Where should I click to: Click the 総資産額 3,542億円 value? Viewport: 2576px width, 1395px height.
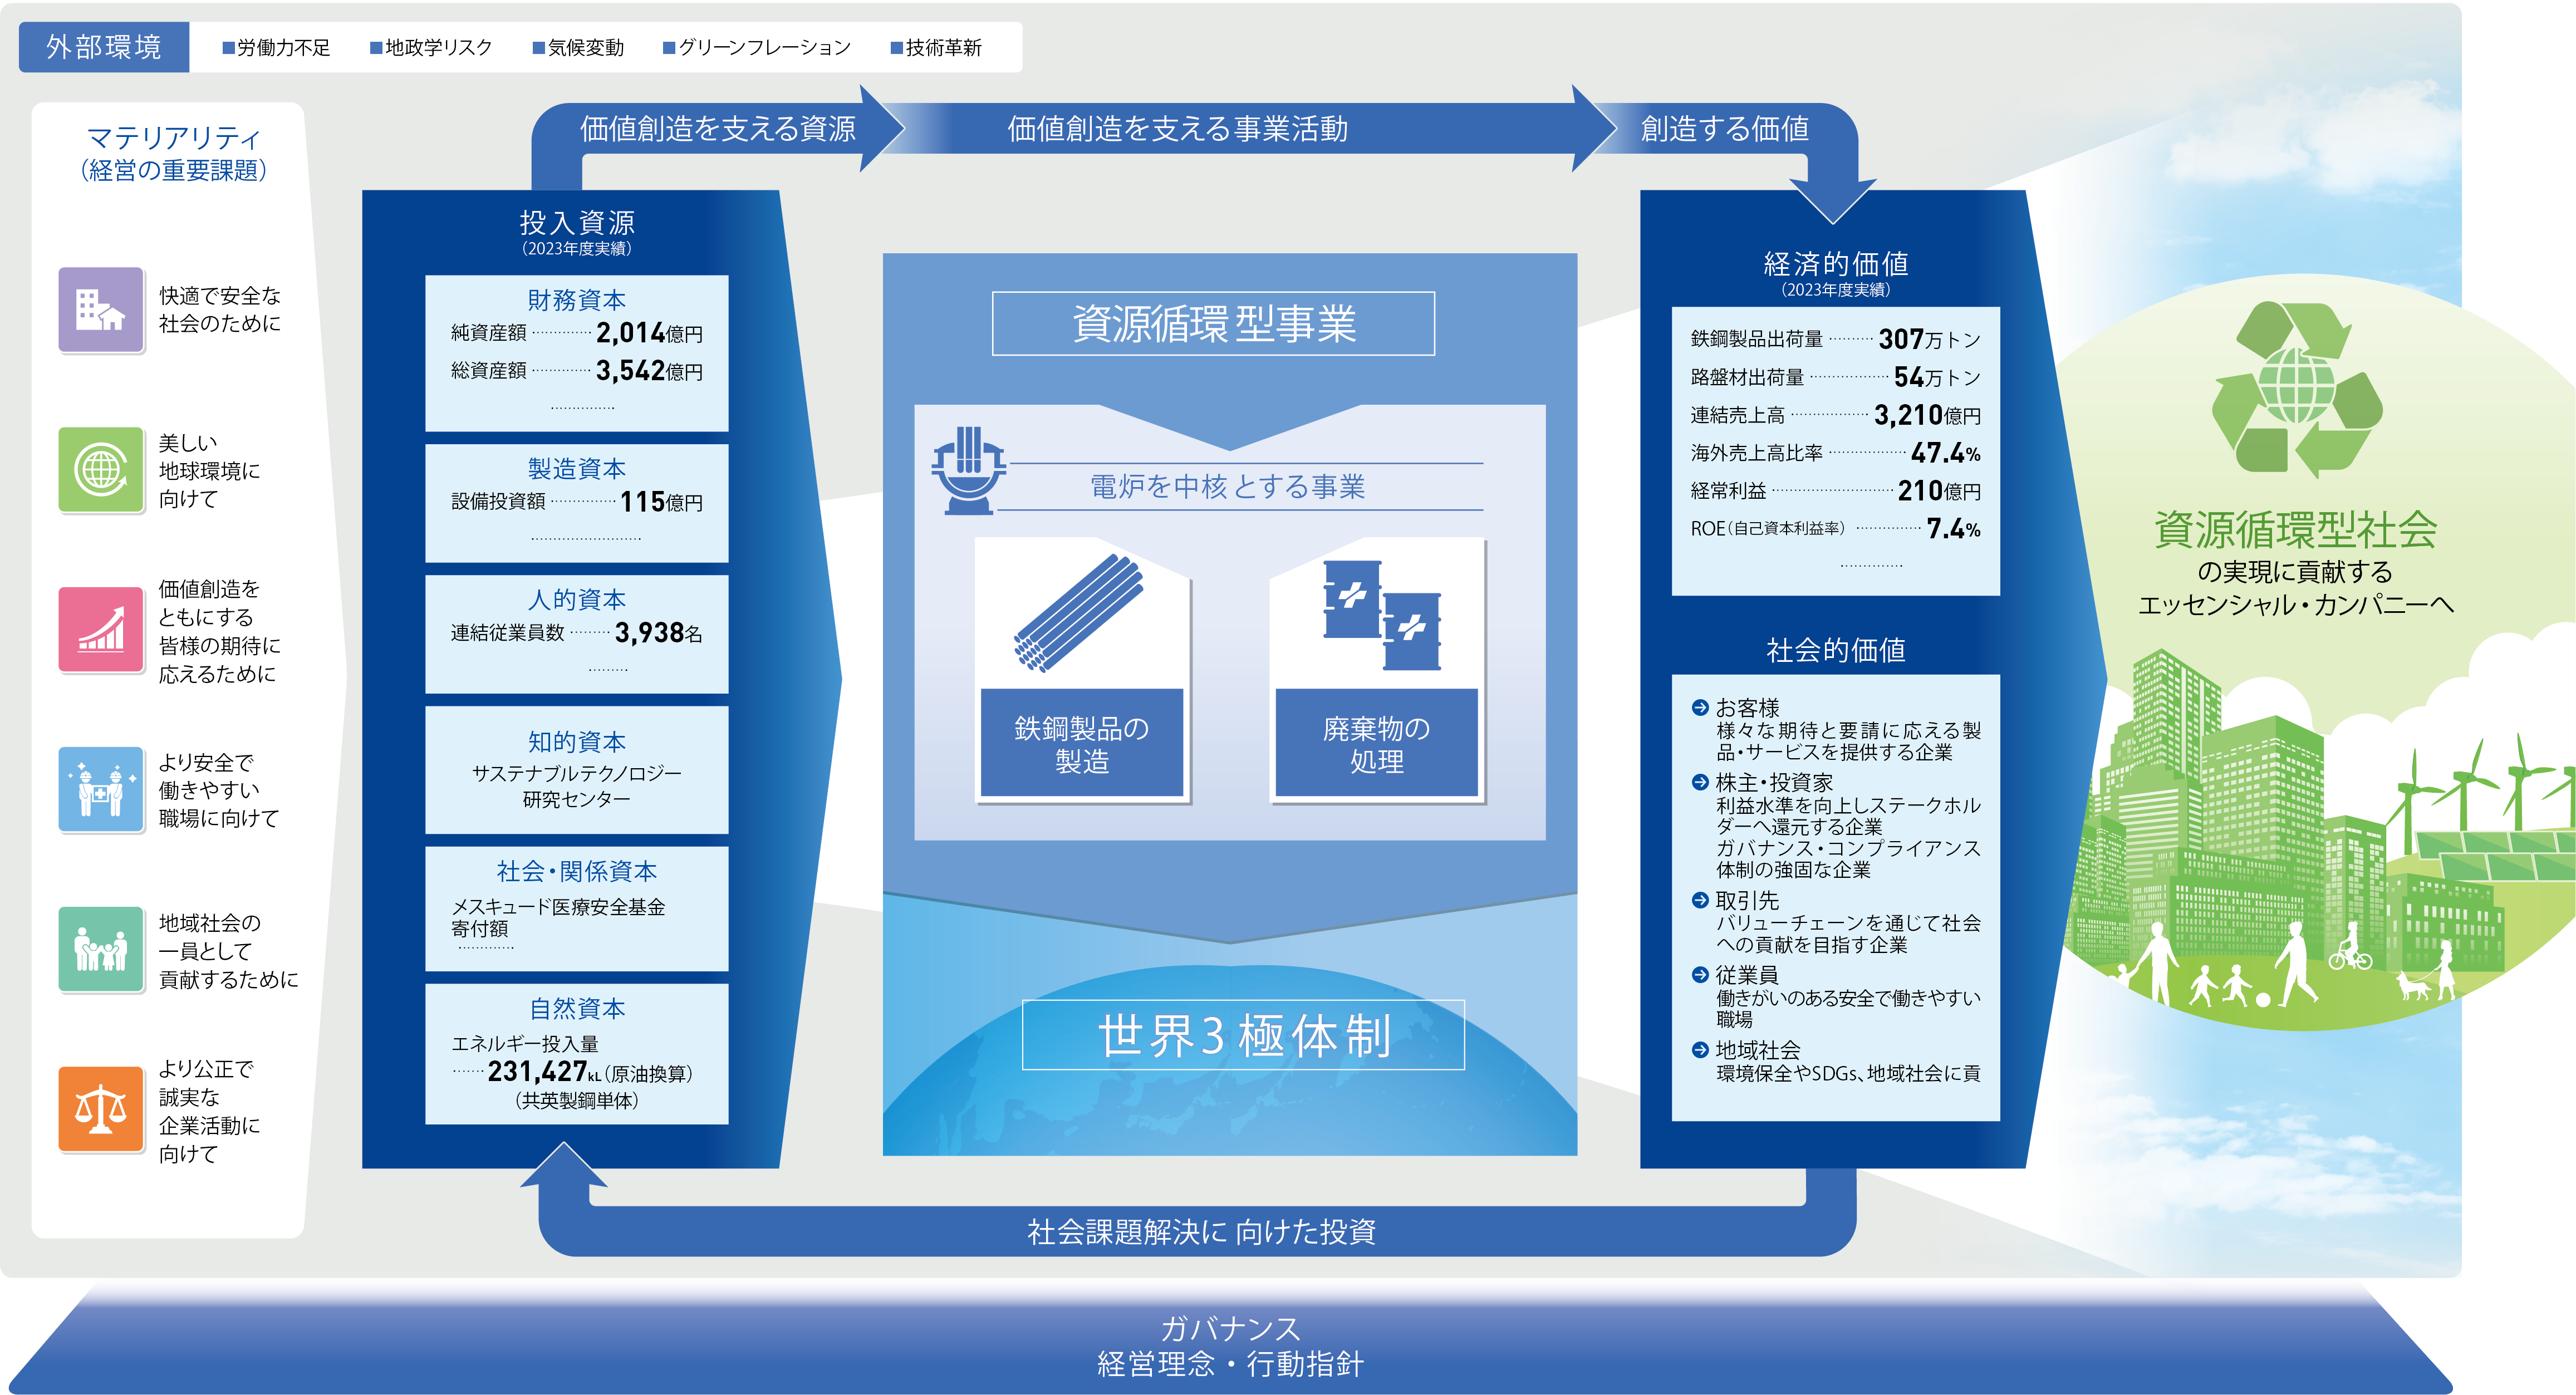coord(577,371)
